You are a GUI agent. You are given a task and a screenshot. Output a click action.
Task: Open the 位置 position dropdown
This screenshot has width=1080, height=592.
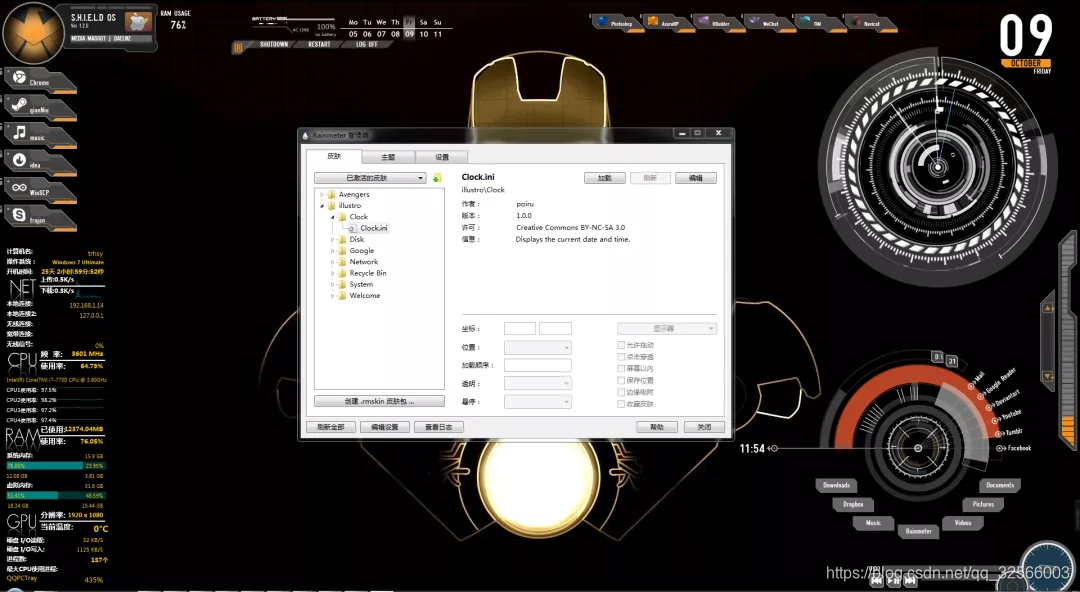537,347
